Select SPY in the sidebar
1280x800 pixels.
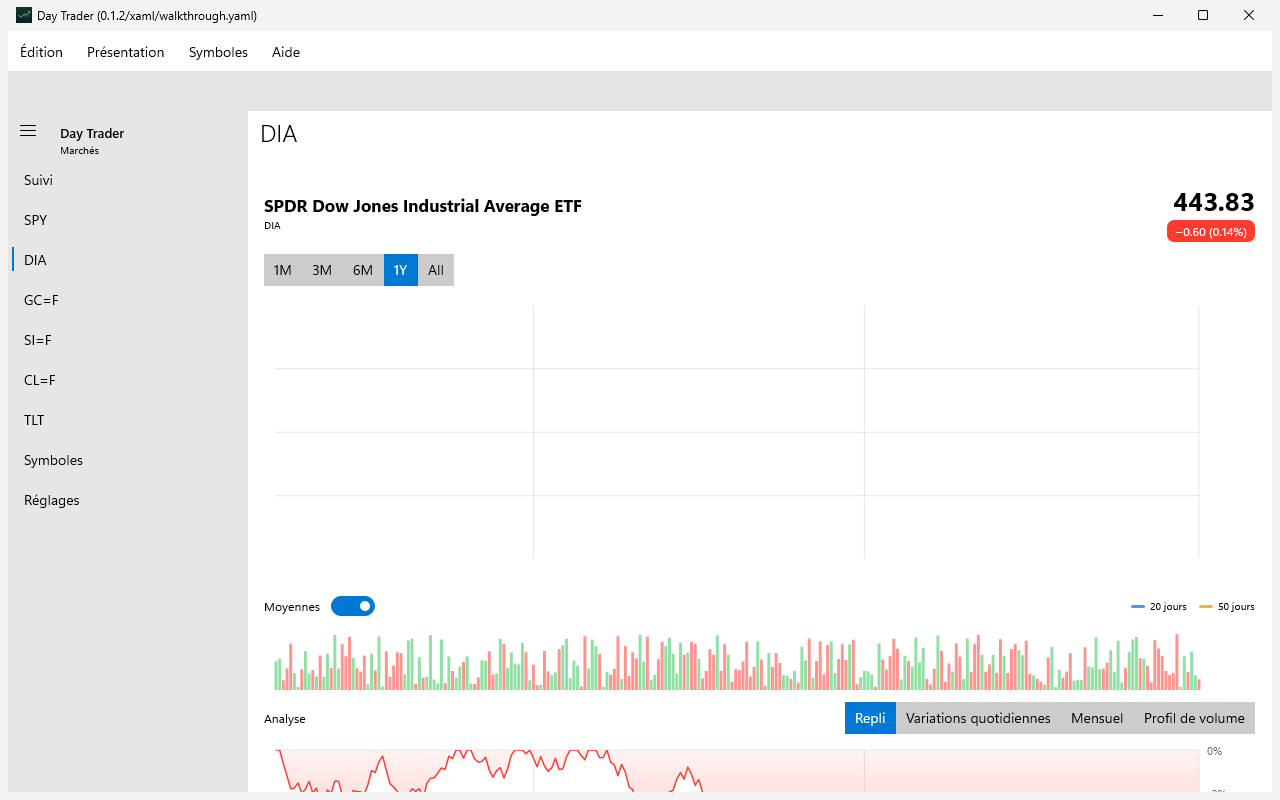click(x=128, y=220)
